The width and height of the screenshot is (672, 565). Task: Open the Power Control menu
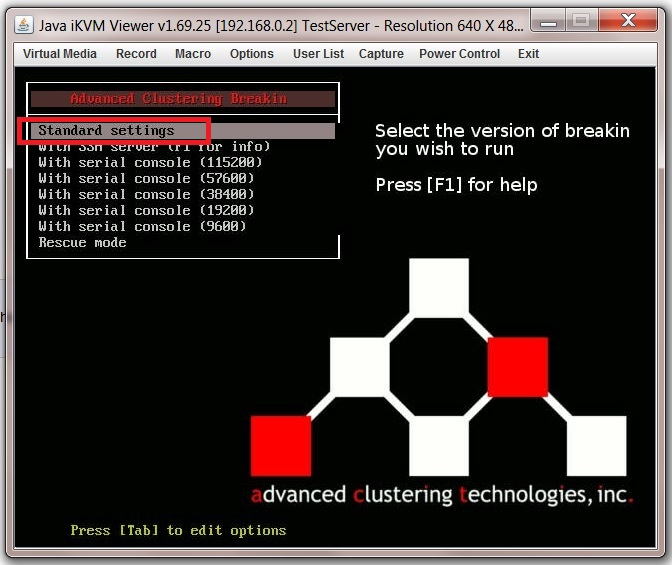click(459, 54)
